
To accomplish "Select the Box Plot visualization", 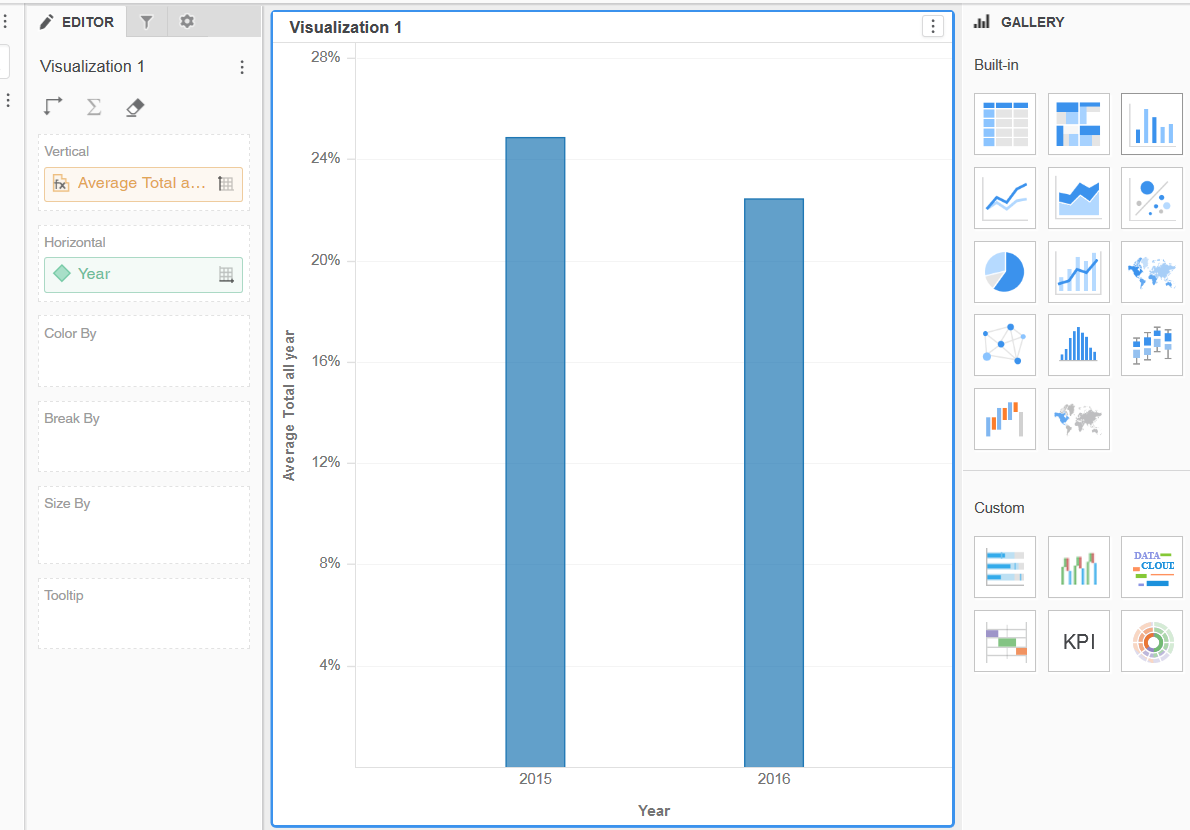I will [x=1151, y=345].
